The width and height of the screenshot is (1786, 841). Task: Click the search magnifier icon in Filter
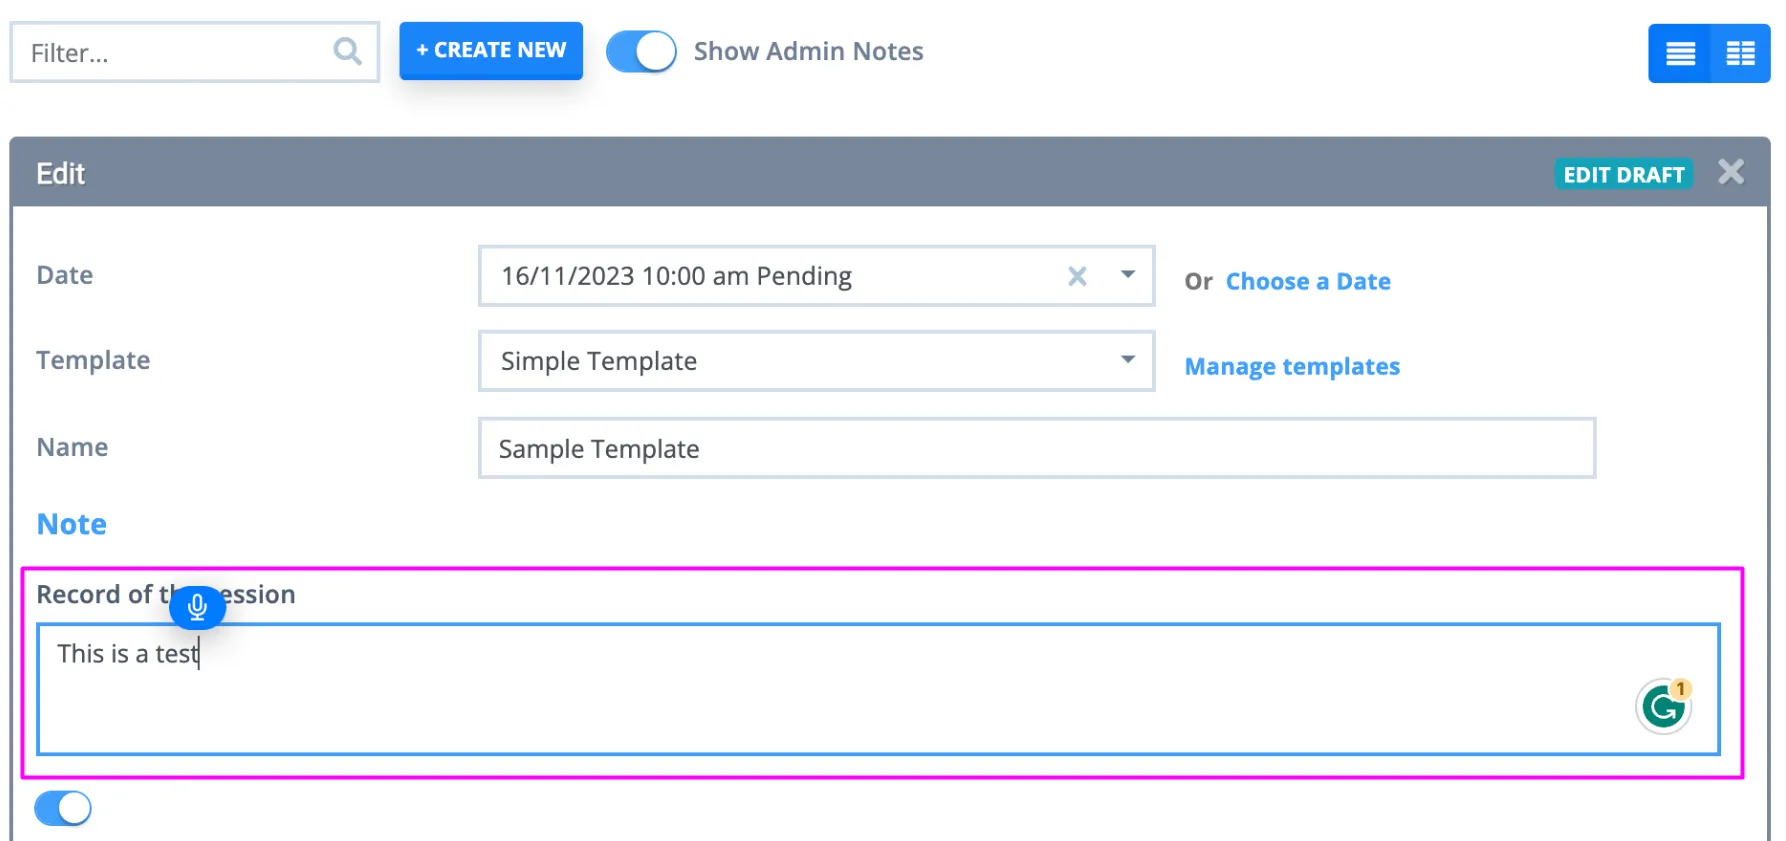[x=347, y=51]
